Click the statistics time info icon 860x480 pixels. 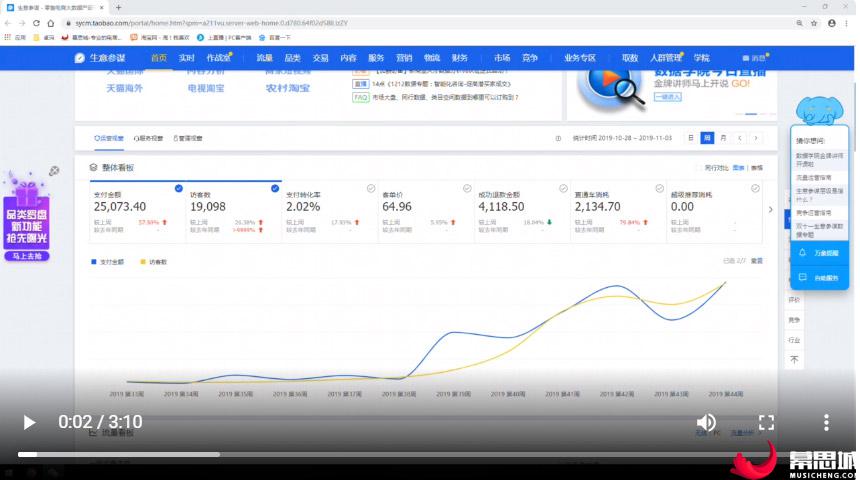558,138
